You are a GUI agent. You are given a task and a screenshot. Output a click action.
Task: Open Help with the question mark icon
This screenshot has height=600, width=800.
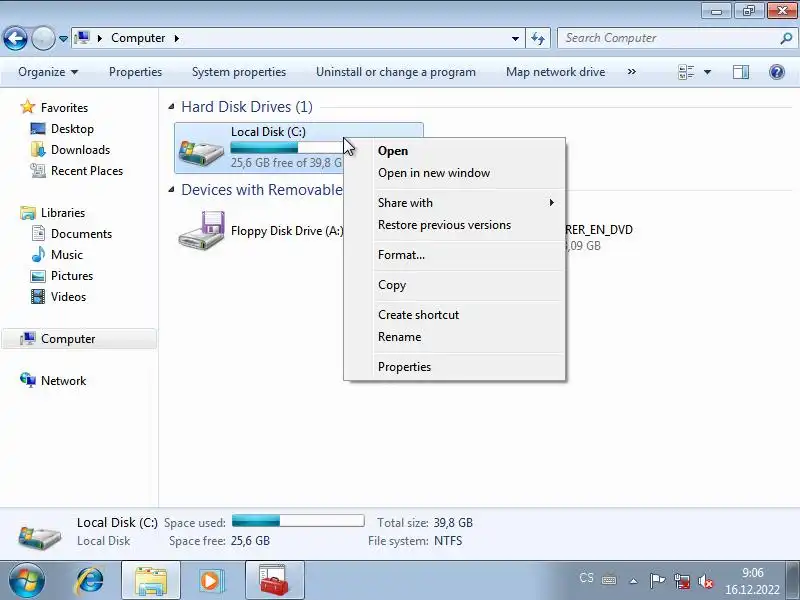tap(777, 72)
